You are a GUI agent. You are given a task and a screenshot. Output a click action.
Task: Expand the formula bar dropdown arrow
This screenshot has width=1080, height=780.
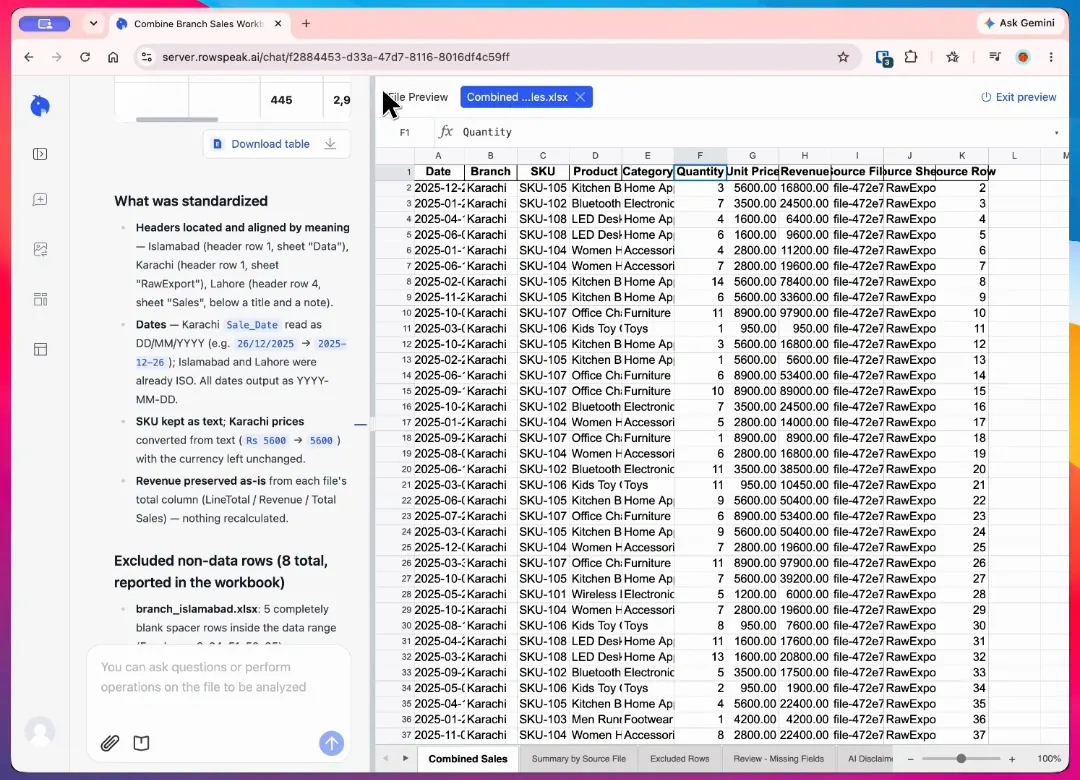point(1056,132)
